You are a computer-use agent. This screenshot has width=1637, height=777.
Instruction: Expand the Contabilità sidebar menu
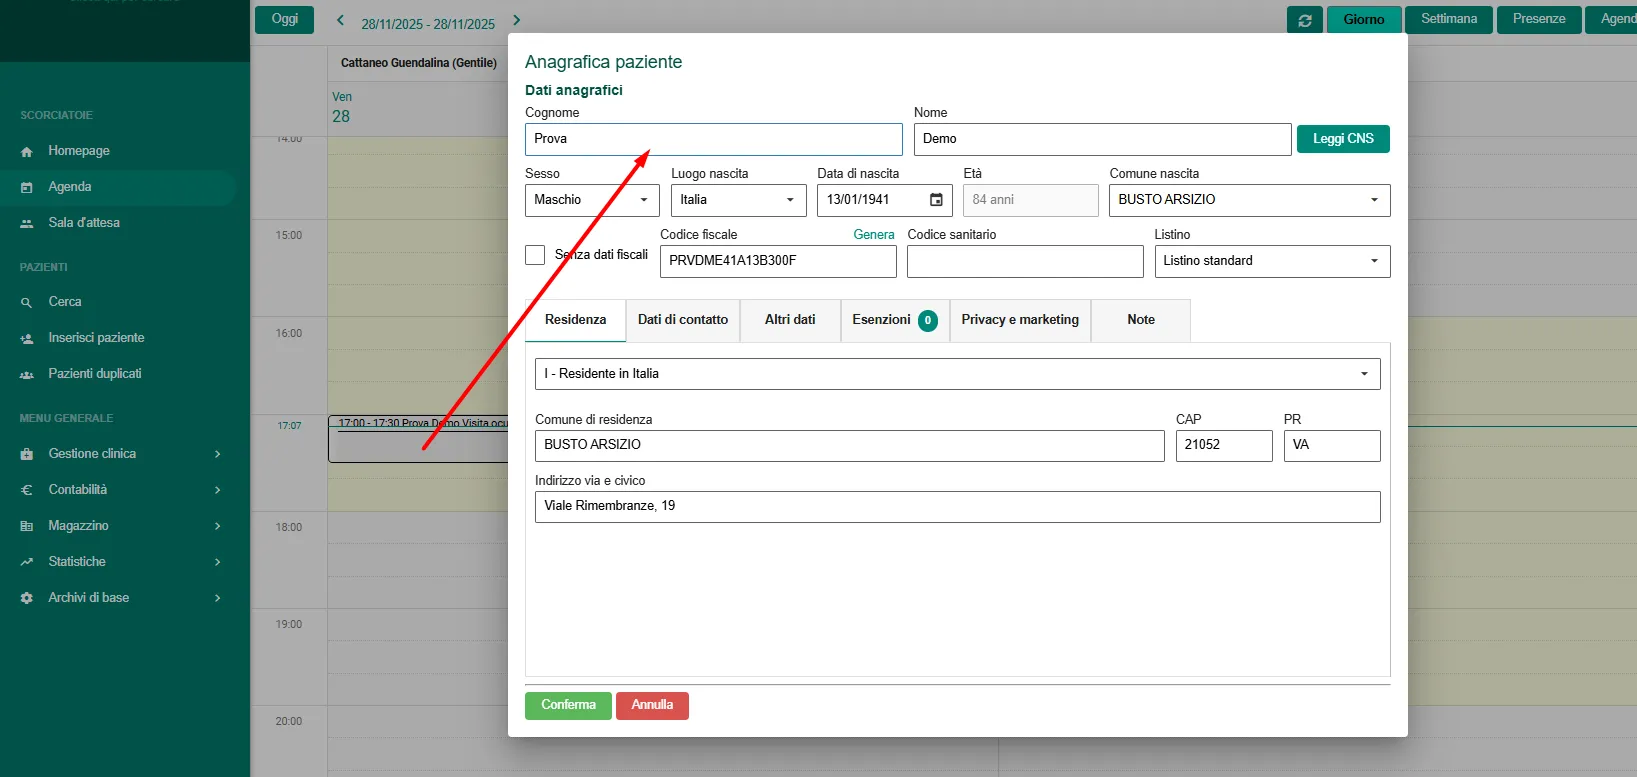point(120,490)
